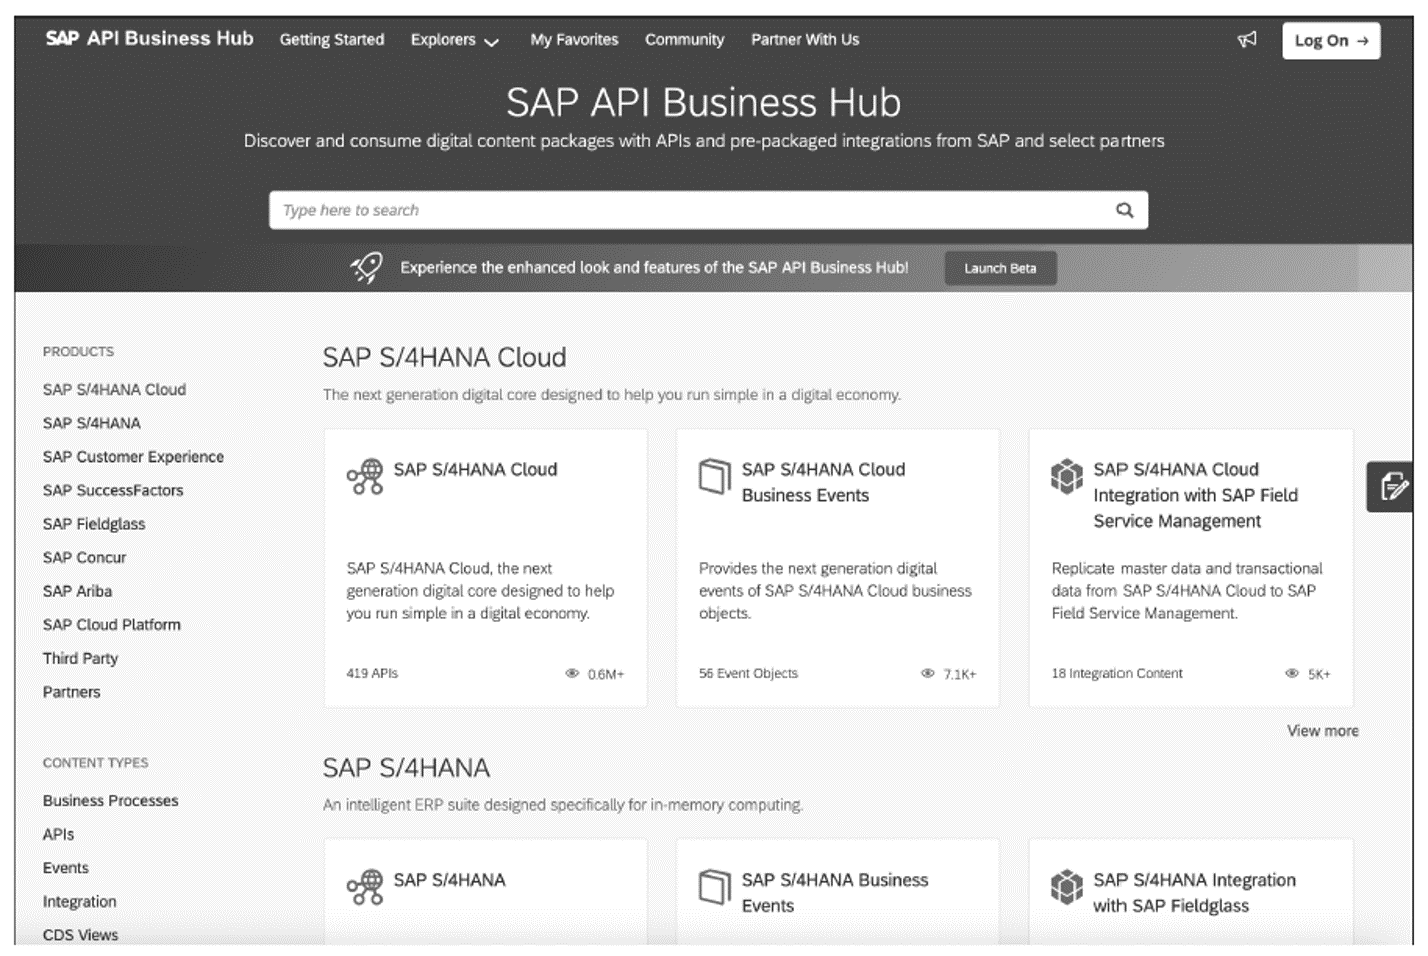Screen dimensions: 1428x956
Task: Focus the Type here to search field
Action: click(x=708, y=210)
